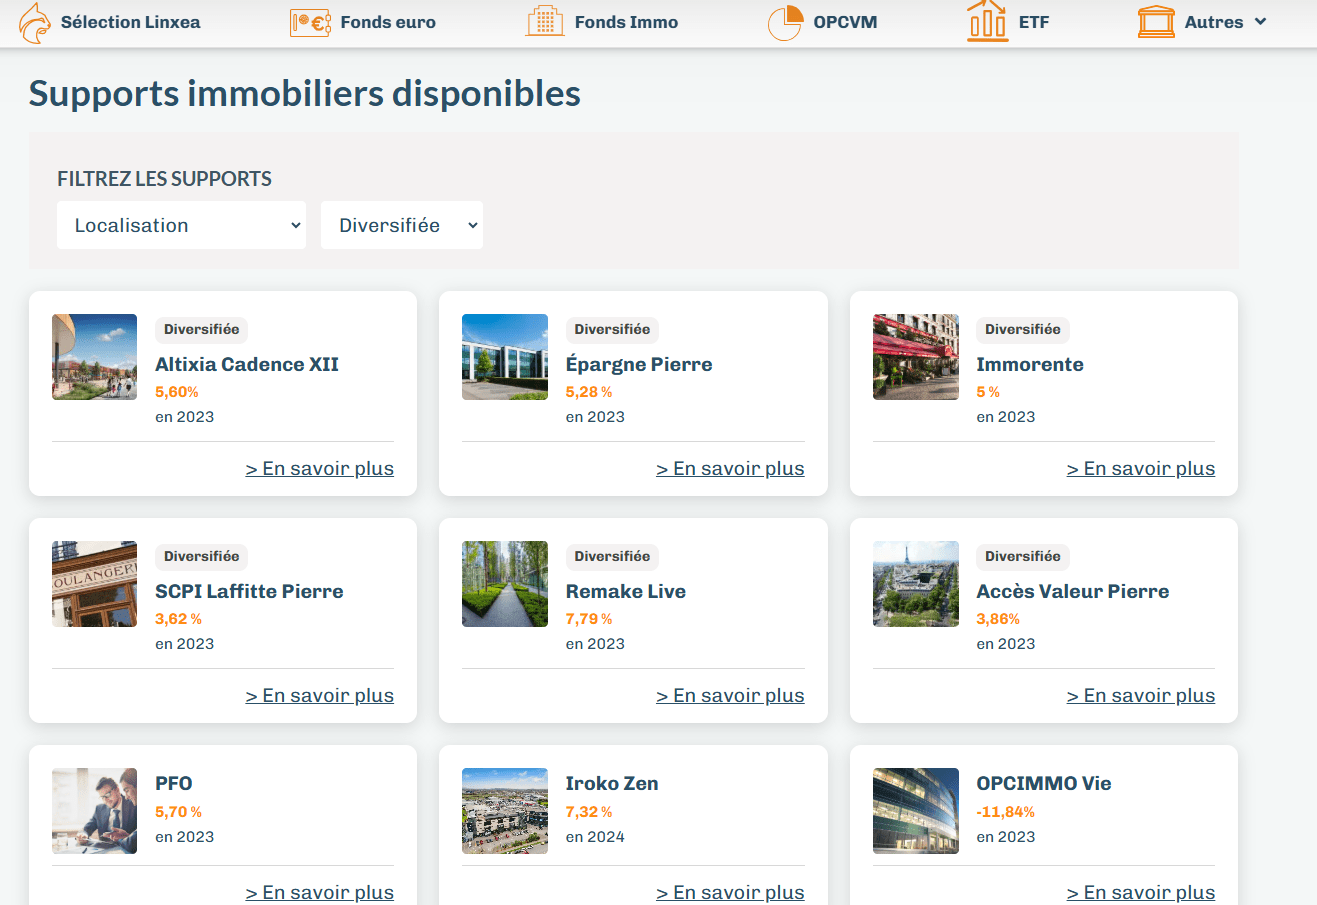
Task: Open En savoir plus for Épargne Pierre
Action: 730,469
